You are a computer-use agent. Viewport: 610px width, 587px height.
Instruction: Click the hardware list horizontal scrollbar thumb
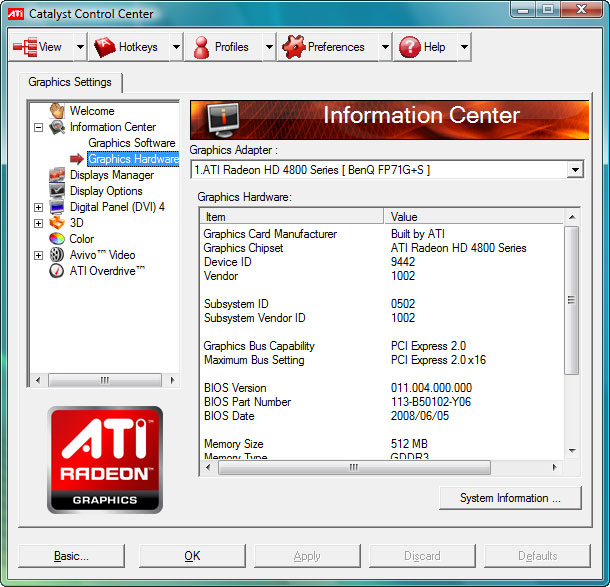pos(354,467)
